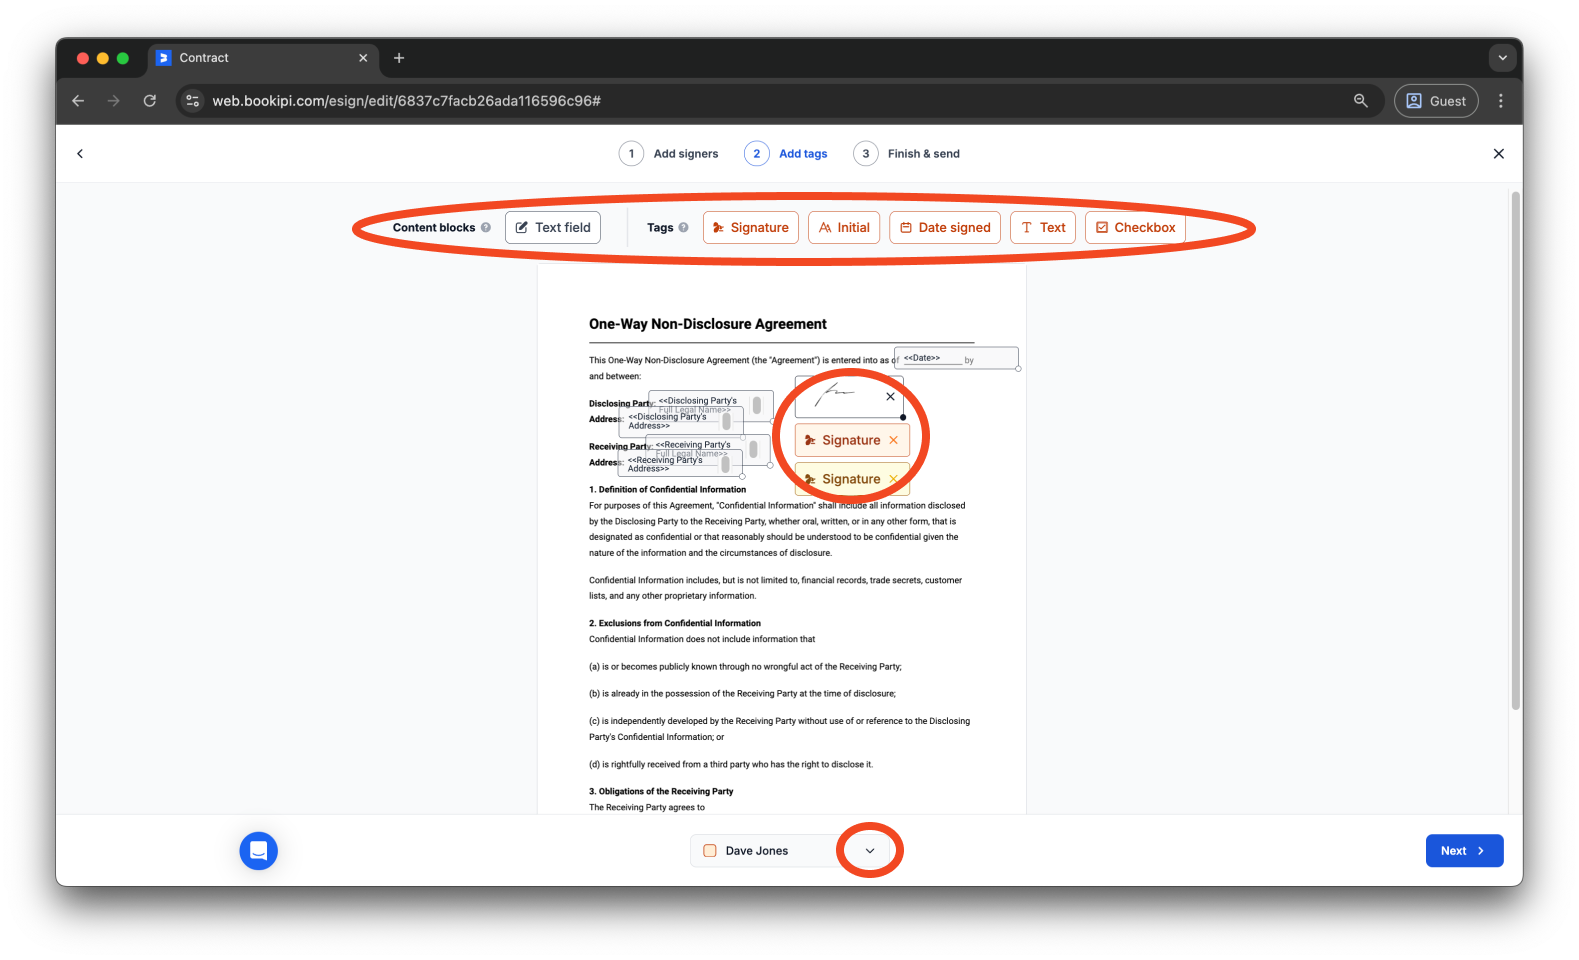Jump to the Finish & send step
Image resolution: width=1579 pixels, height=960 pixels.
[x=906, y=154]
